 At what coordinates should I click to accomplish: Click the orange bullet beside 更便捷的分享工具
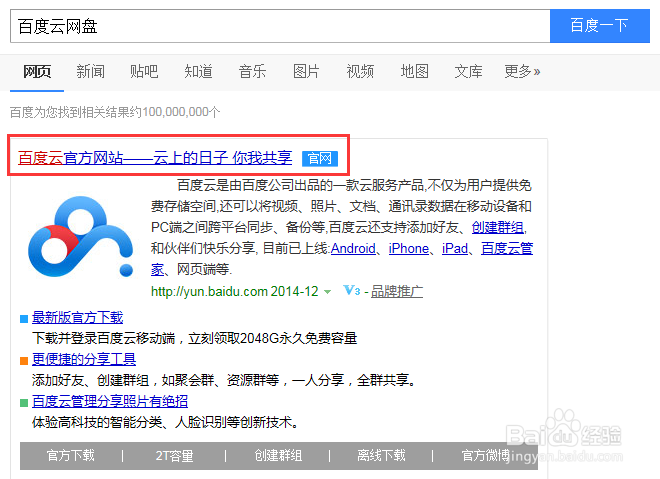24,361
